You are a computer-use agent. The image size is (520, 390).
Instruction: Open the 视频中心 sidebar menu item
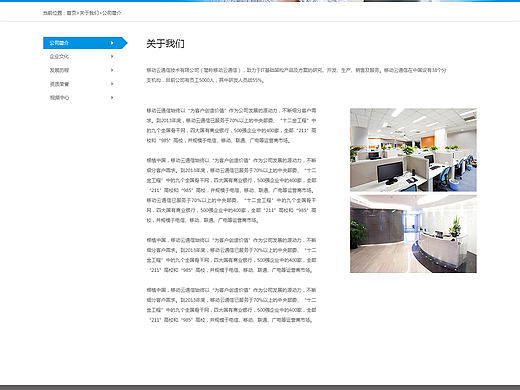tap(59, 98)
